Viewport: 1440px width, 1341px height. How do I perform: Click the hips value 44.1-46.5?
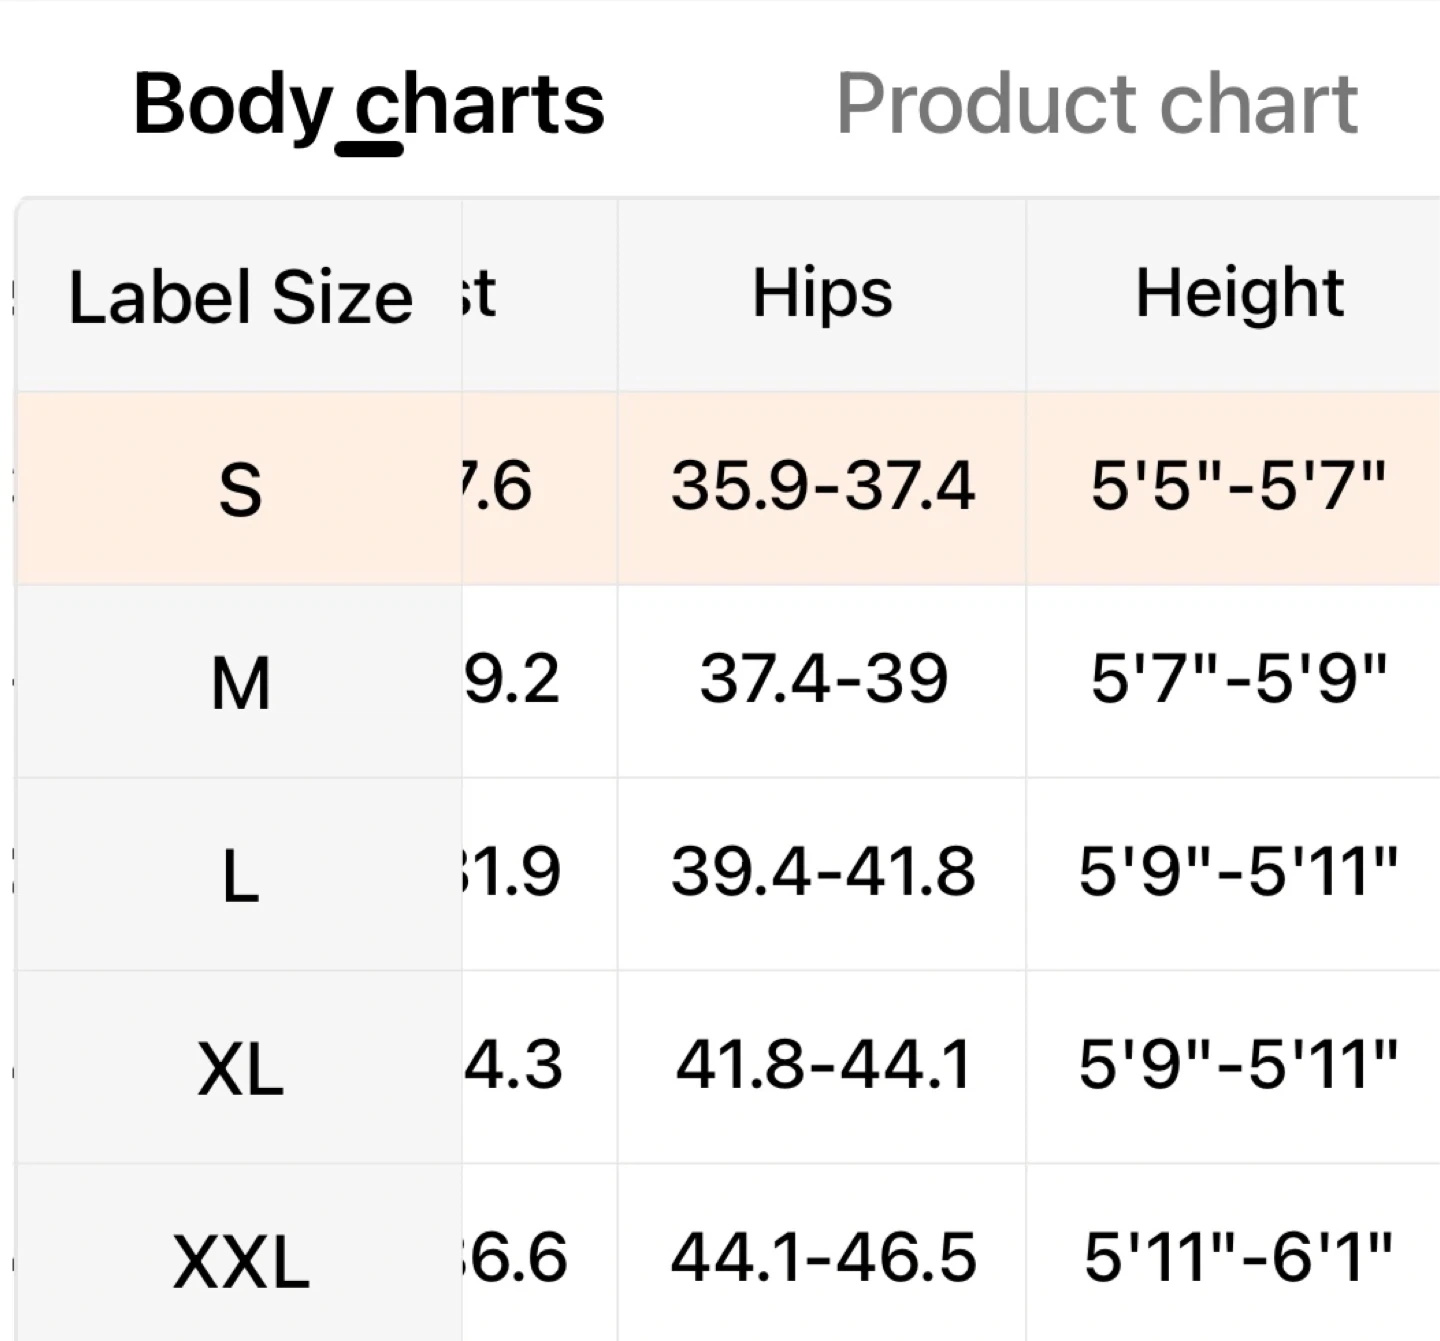(x=822, y=1257)
